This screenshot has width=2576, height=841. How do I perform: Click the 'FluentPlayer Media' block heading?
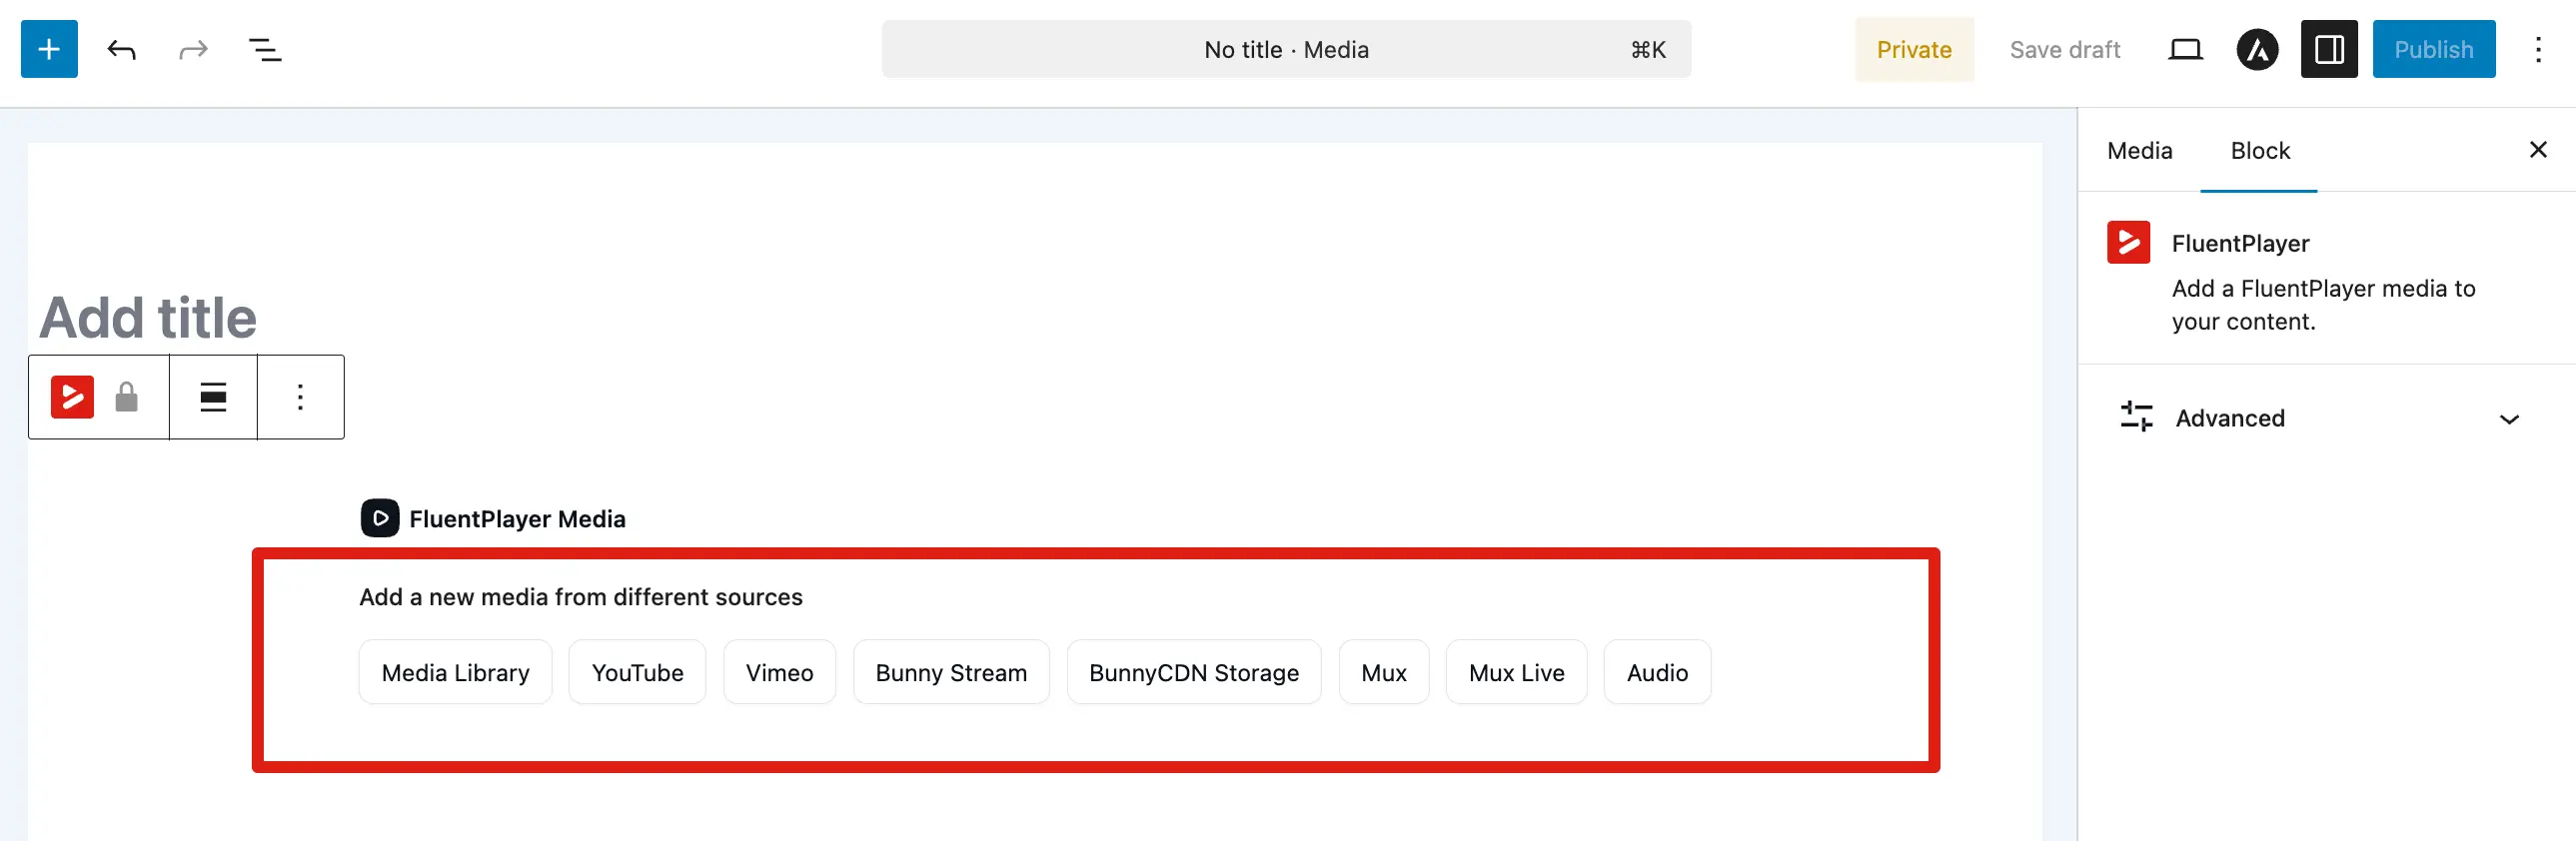(517, 518)
